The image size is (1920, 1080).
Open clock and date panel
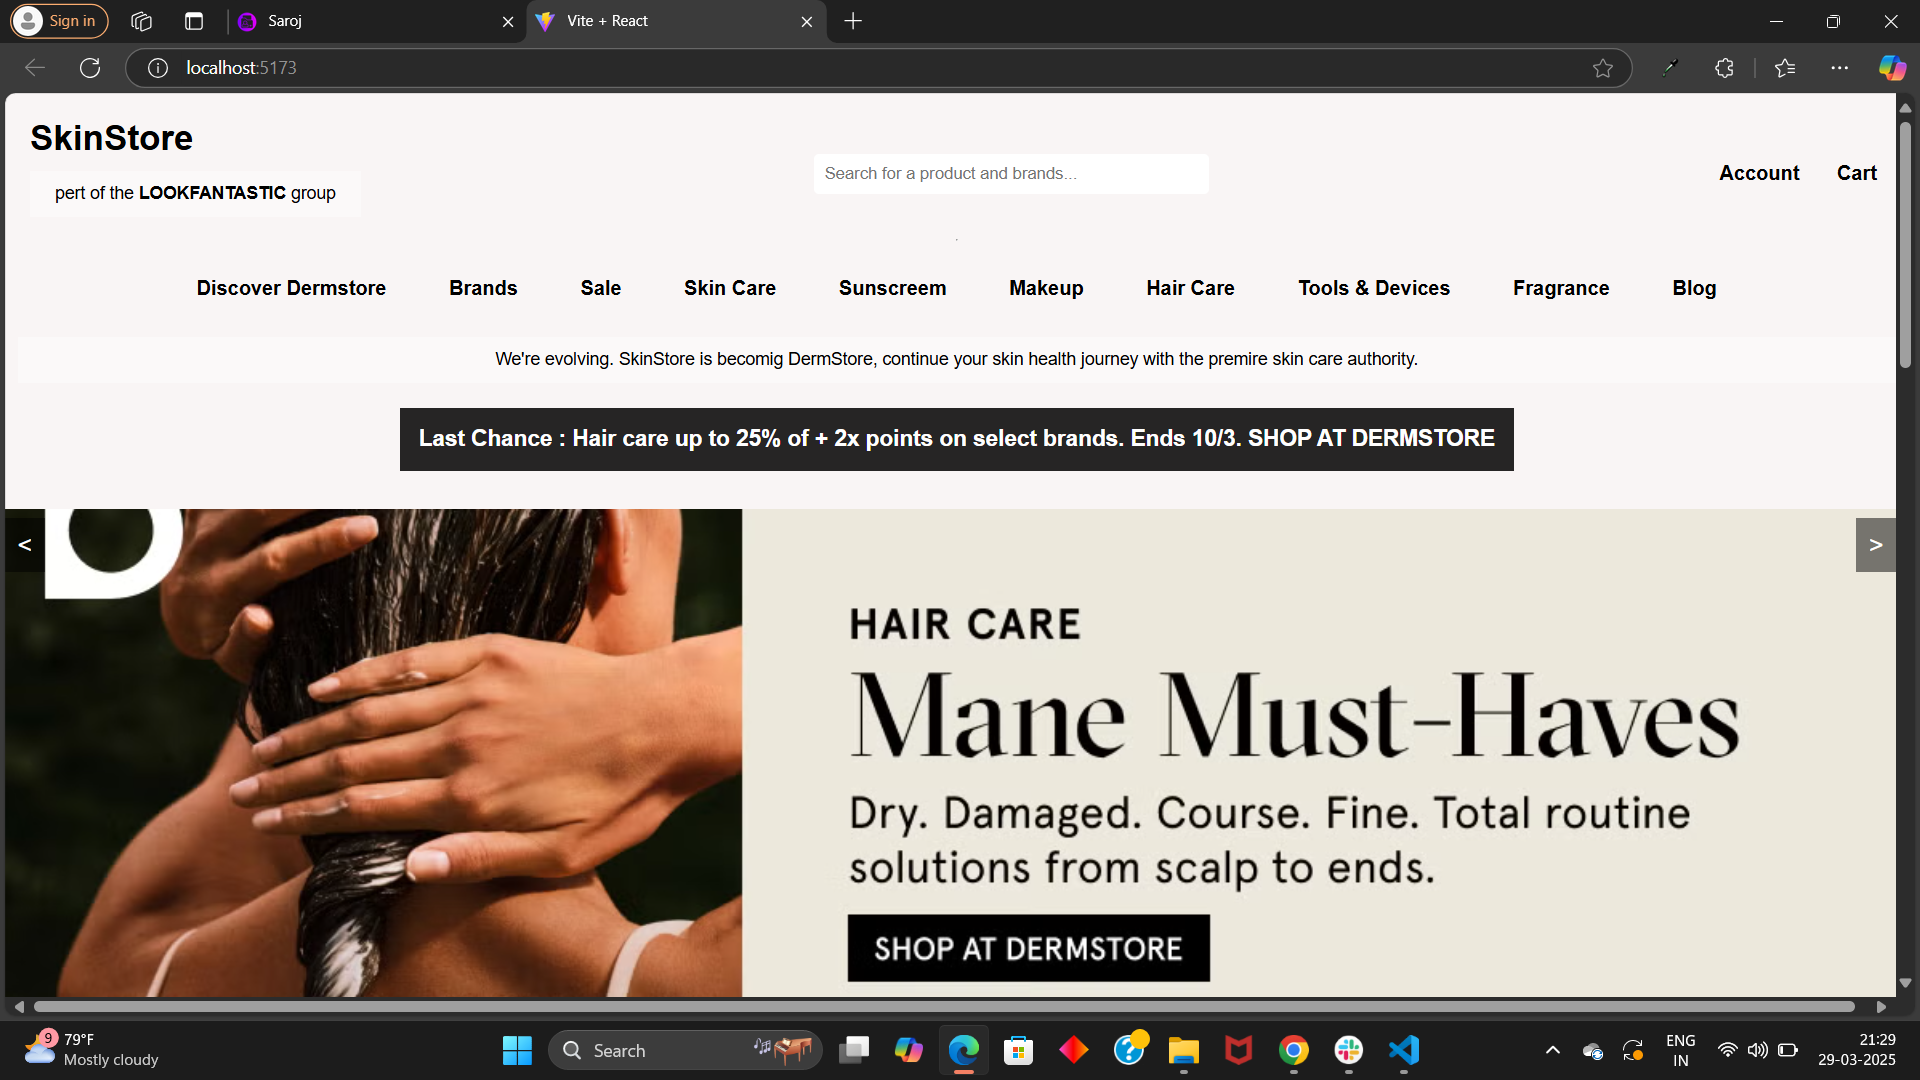click(x=1856, y=1050)
